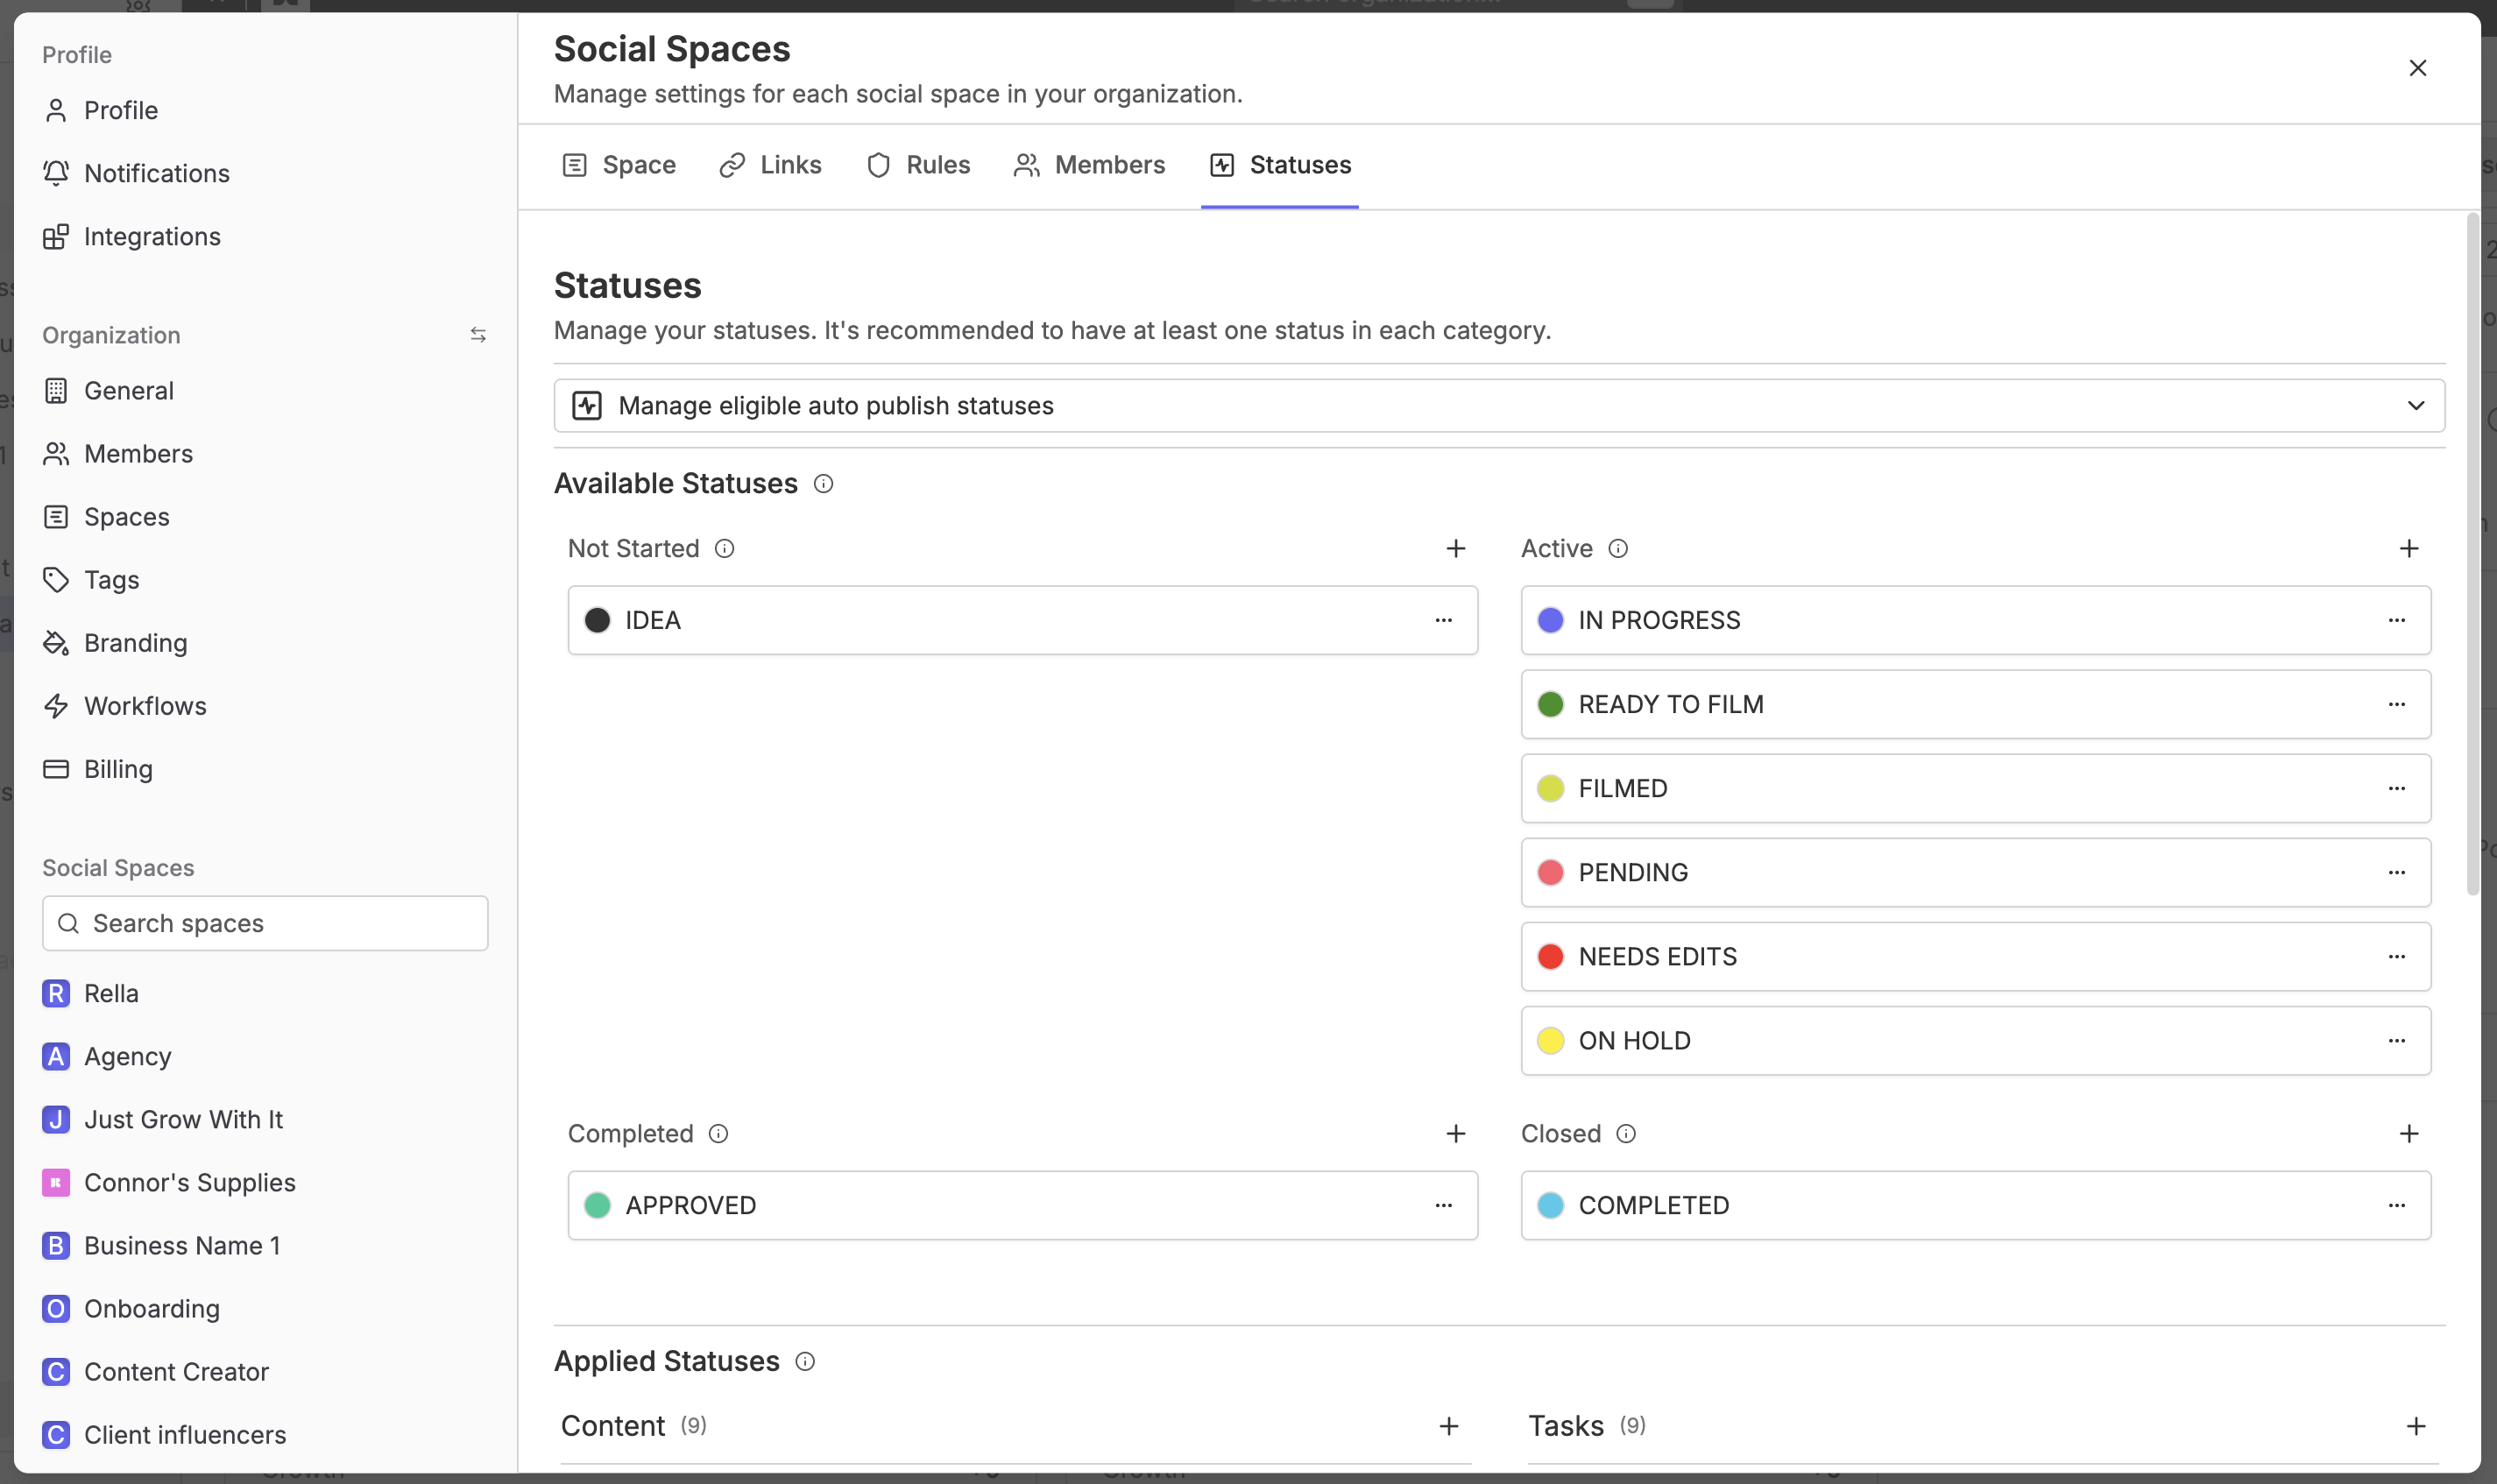Open the NEEDS EDITS options menu
This screenshot has width=2497, height=1484.
tap(2396, 956)
